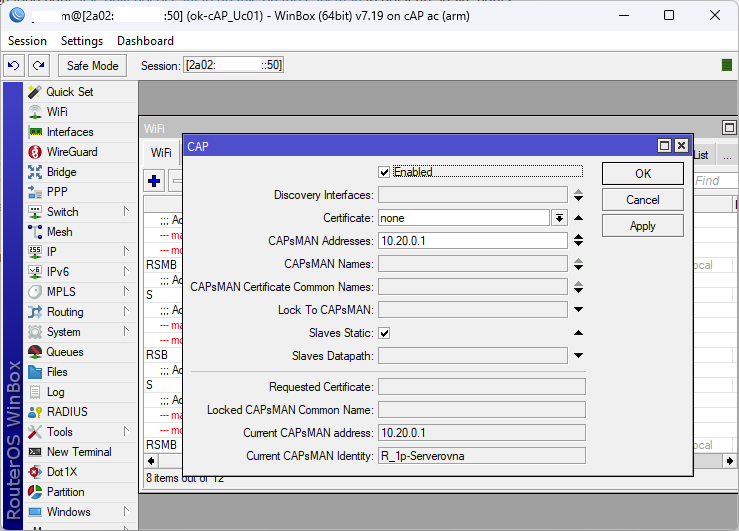739x531 pixels.
Task: Click the Current CAPsMAN address value
Action: tap(482, 433)
